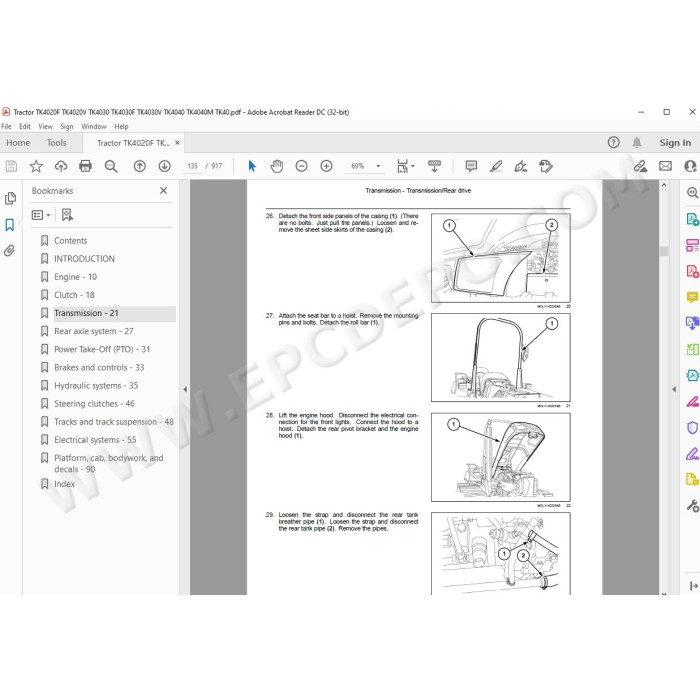Open the Help menu

[x=121, y=127]
